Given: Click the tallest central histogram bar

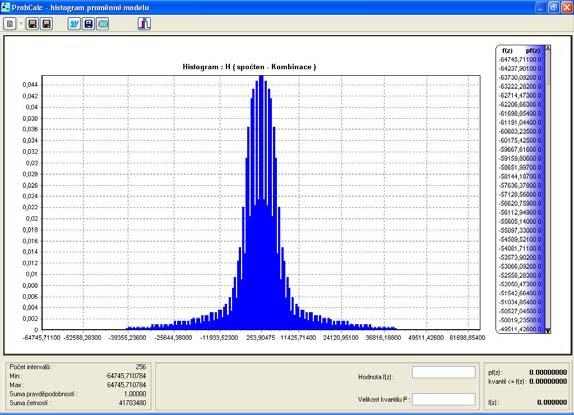Looking at the screenshot, I should (x=261, y=202).
